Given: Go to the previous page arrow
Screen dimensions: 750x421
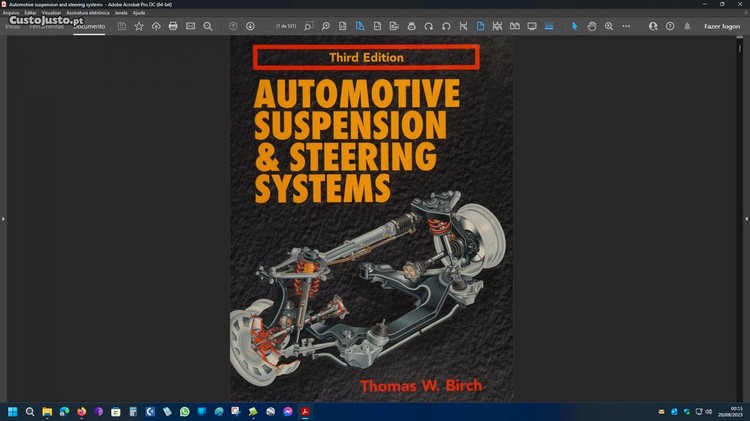Looking at the screenshot, I should [x=233, y=26].
